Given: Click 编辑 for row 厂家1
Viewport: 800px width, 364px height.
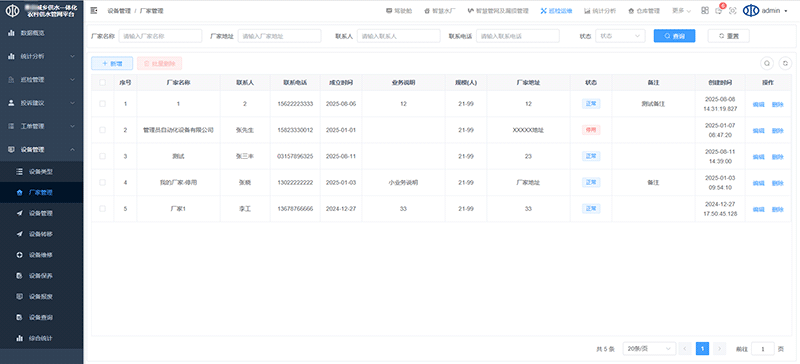Looking at the screenshot, I should coord(759,209).
